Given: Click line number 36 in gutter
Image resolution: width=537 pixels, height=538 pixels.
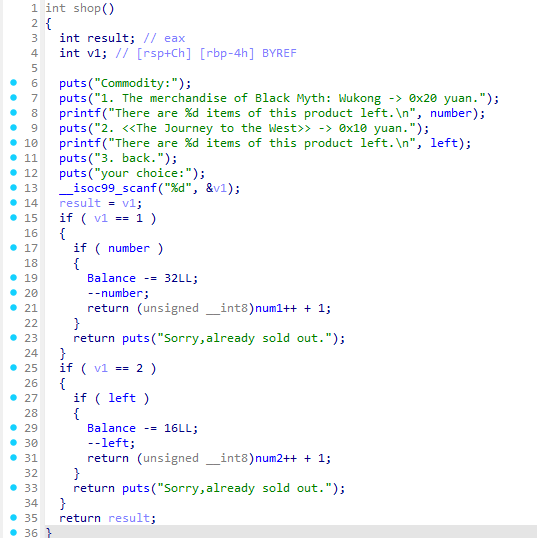Looking at the screenshot, I should (31, 533).
